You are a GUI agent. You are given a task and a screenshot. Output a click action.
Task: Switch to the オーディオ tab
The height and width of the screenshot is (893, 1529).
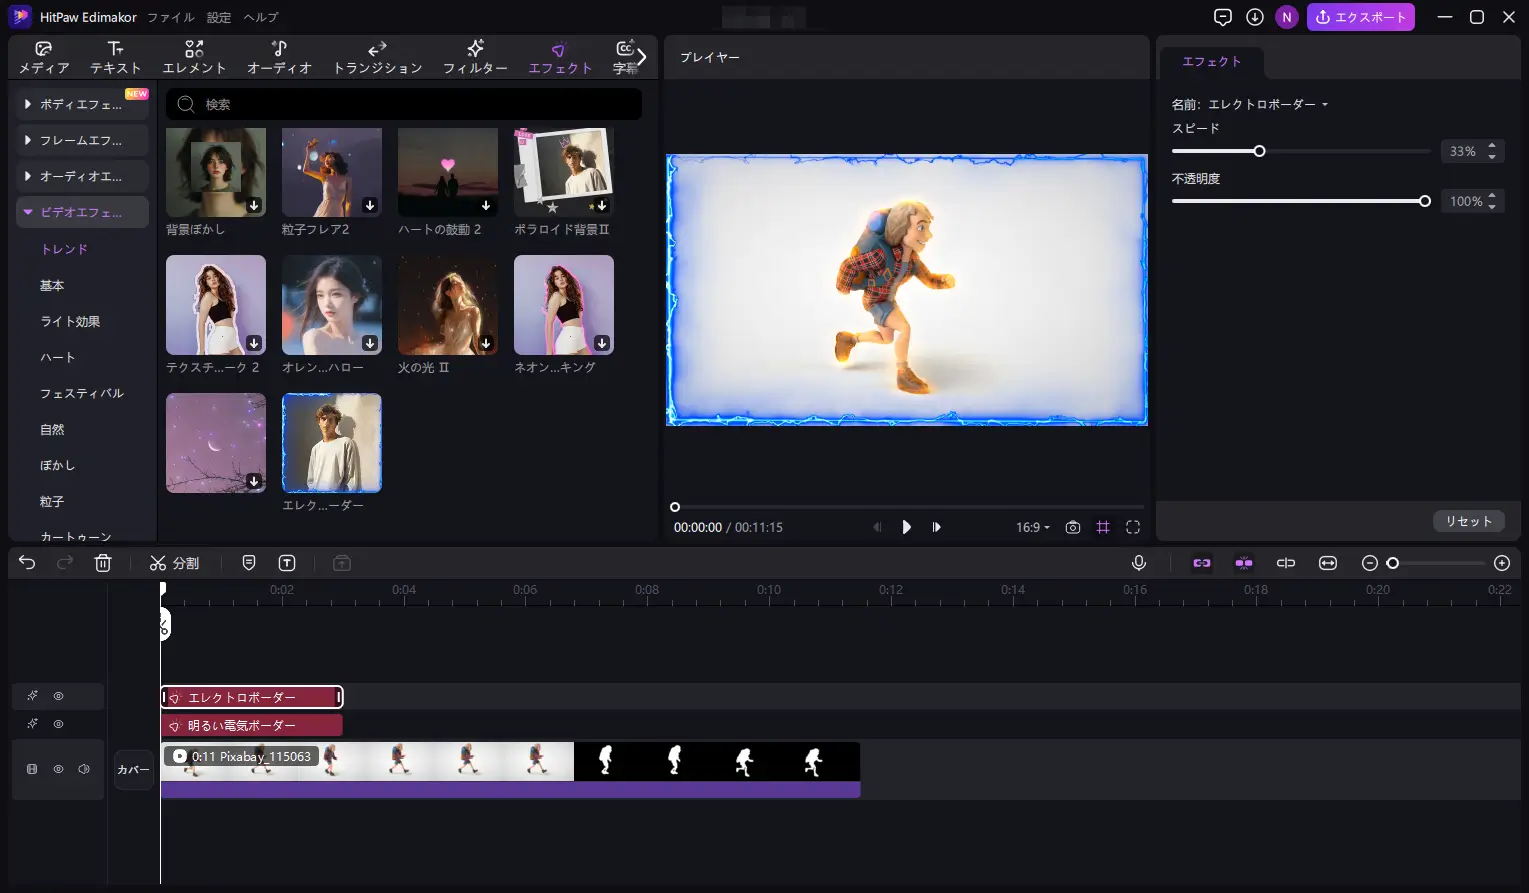pyautogui.click(x=279, y=58)
